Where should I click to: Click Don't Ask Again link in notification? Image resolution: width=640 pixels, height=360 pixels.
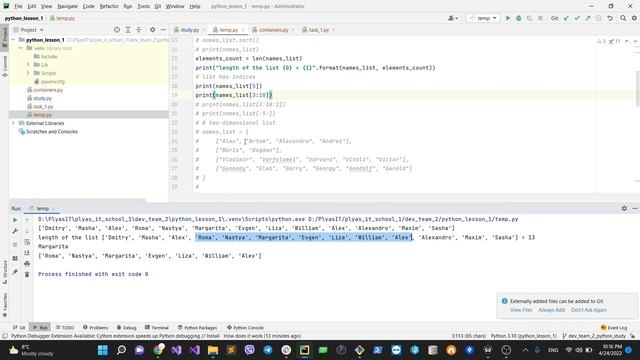589,310
